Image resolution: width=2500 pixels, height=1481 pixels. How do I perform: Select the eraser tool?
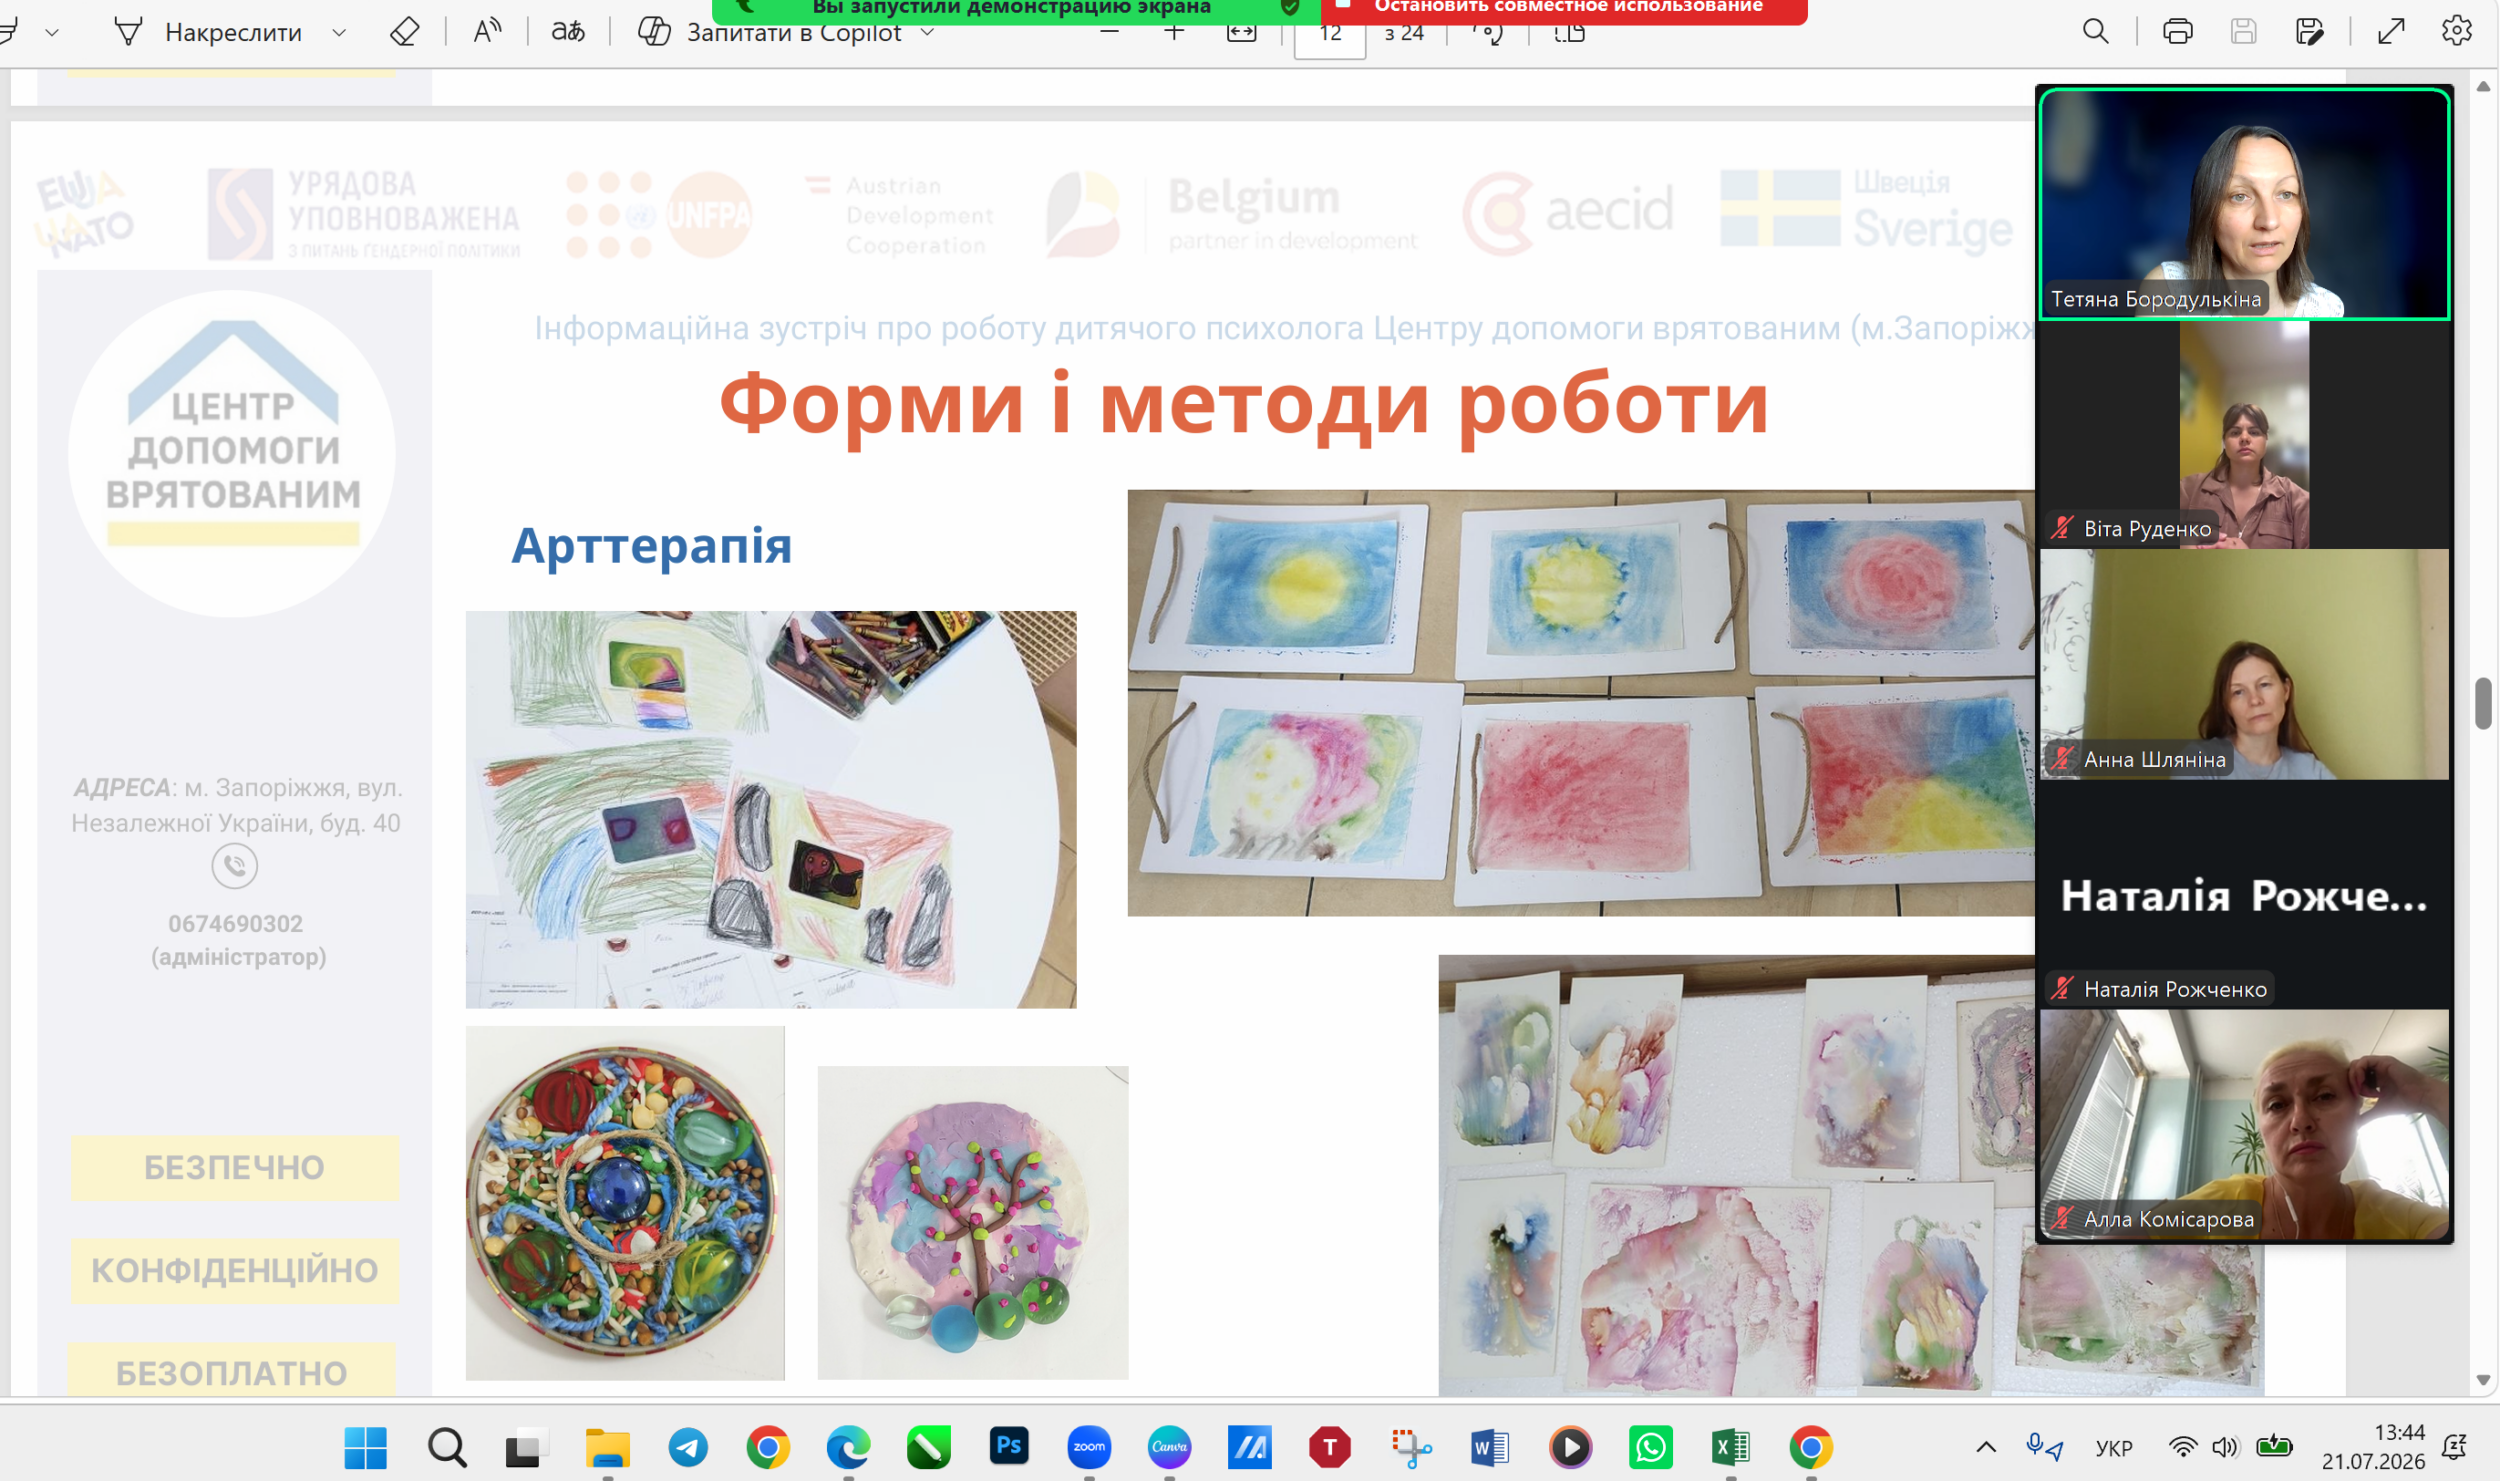(404, 32)
